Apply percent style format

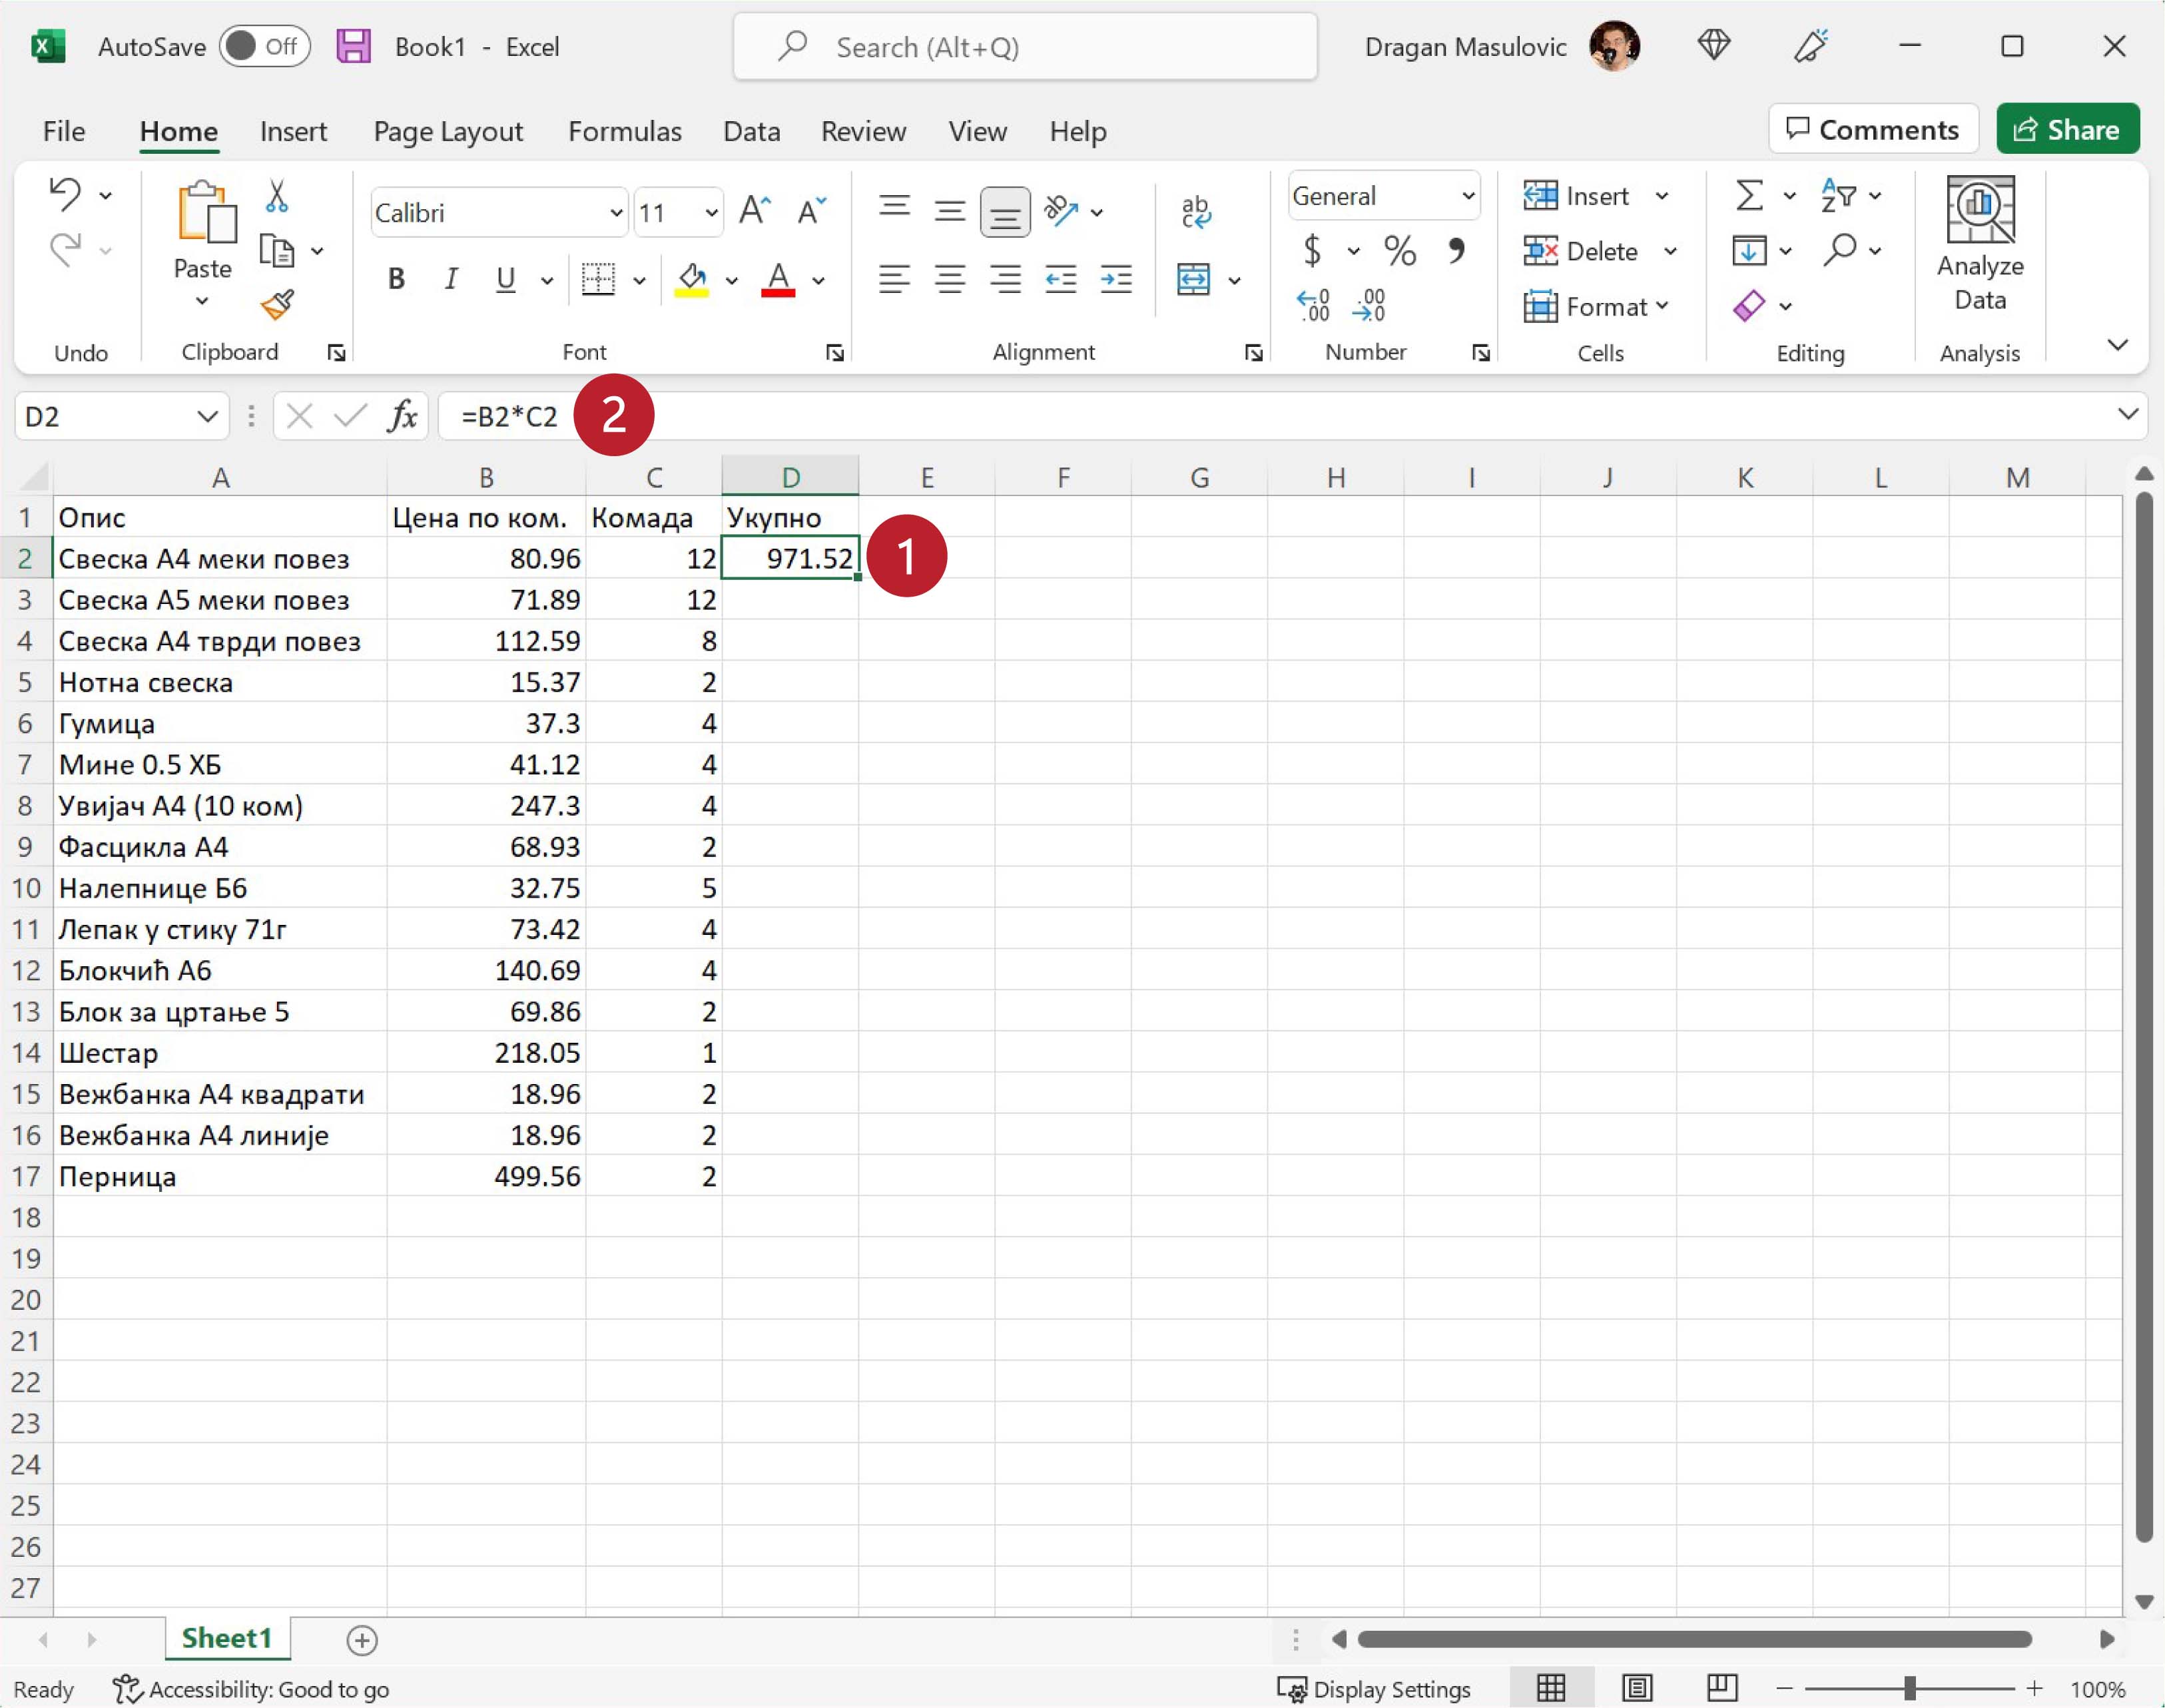[1399, 250]
